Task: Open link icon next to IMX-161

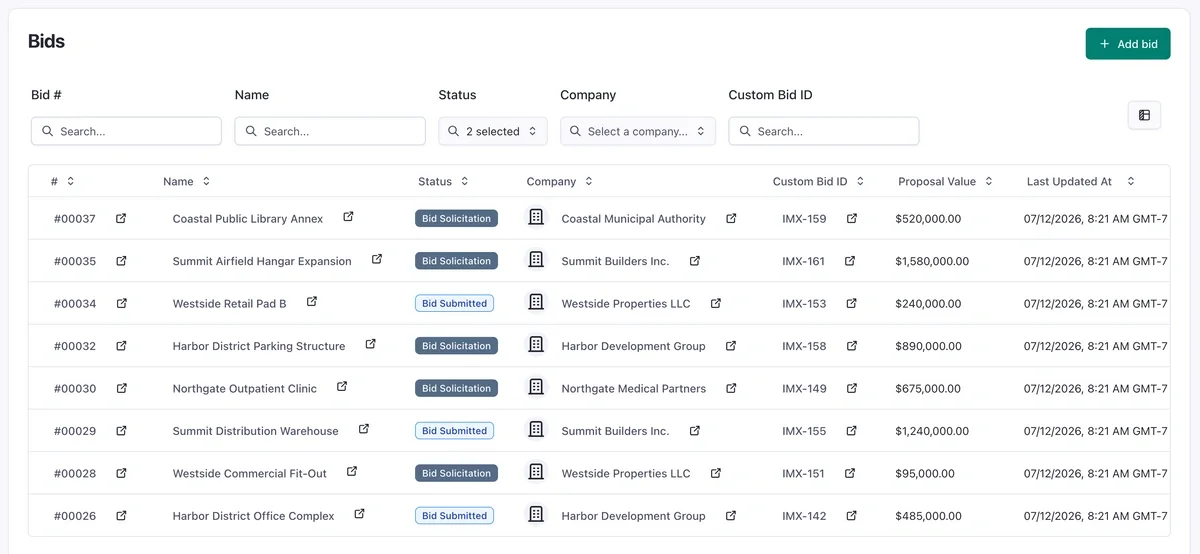Action: [x=850, y=261]
